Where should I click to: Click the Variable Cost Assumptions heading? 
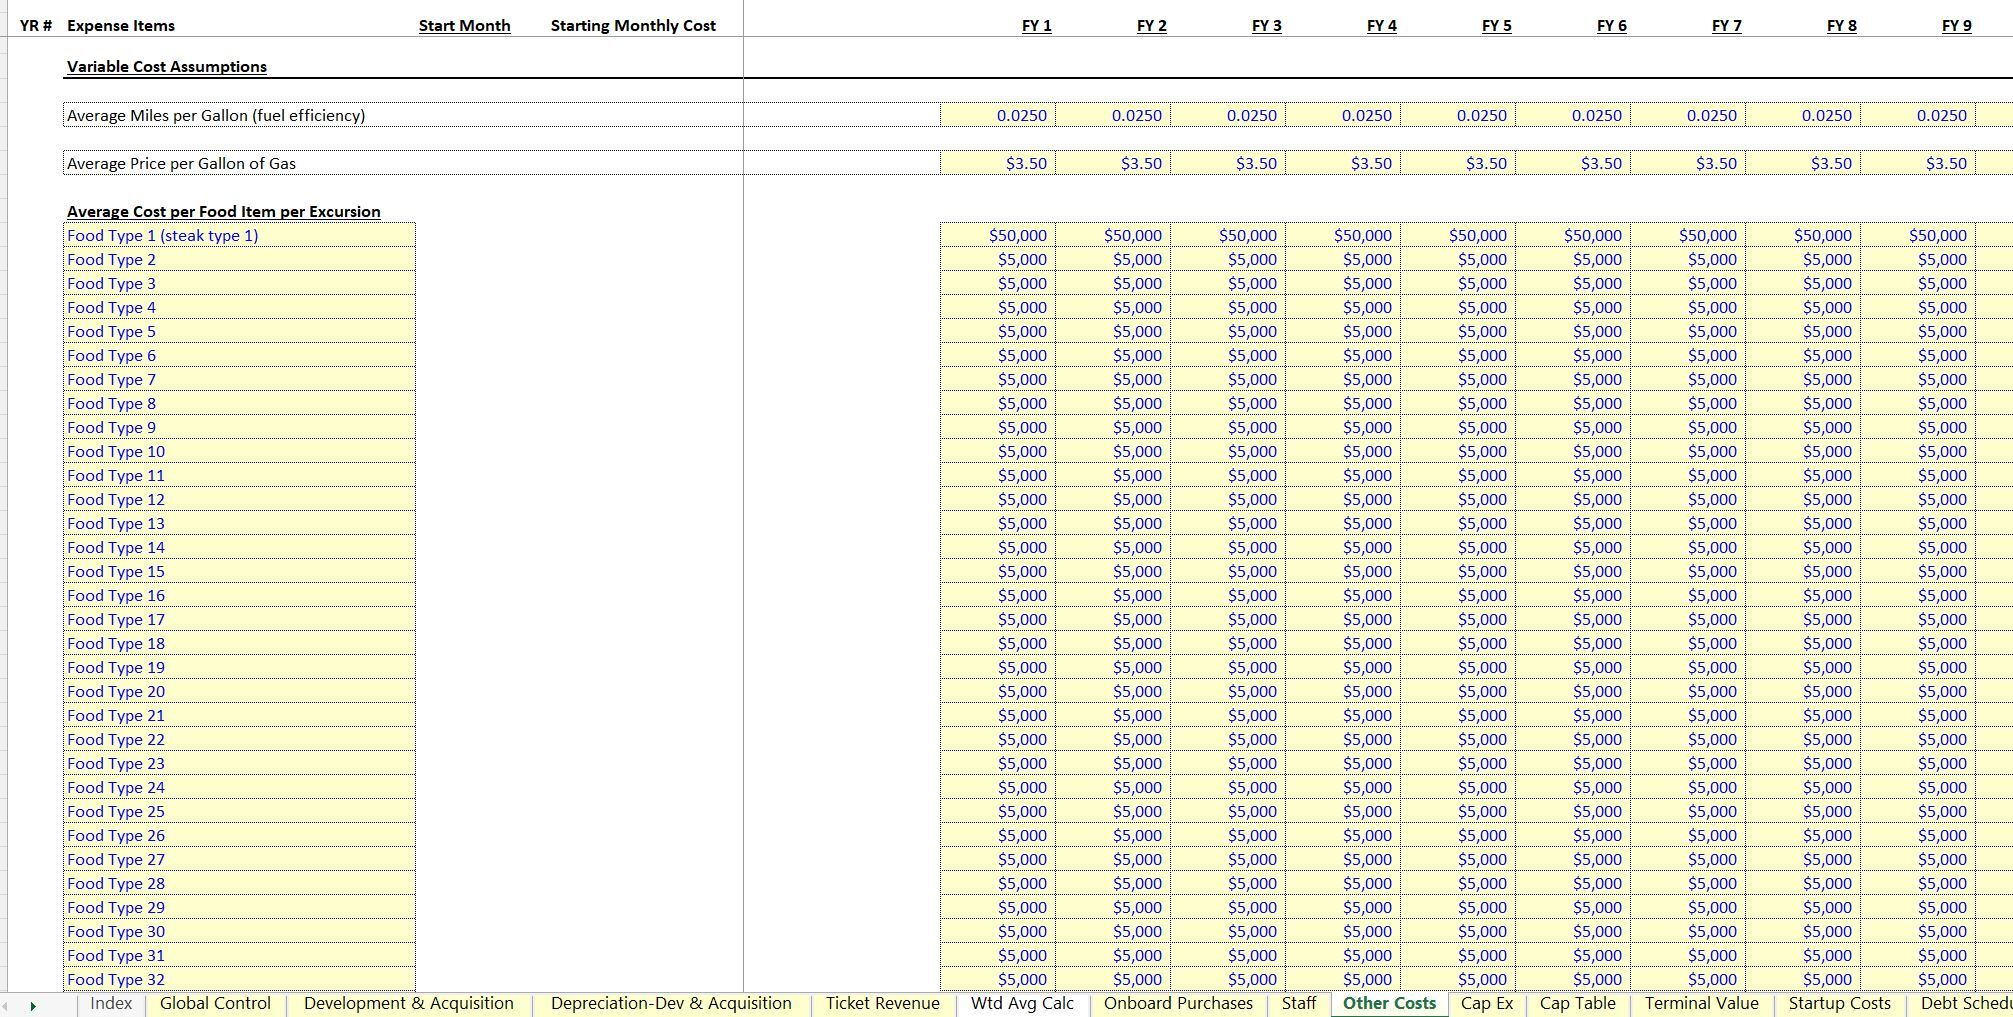pos(167,66)
